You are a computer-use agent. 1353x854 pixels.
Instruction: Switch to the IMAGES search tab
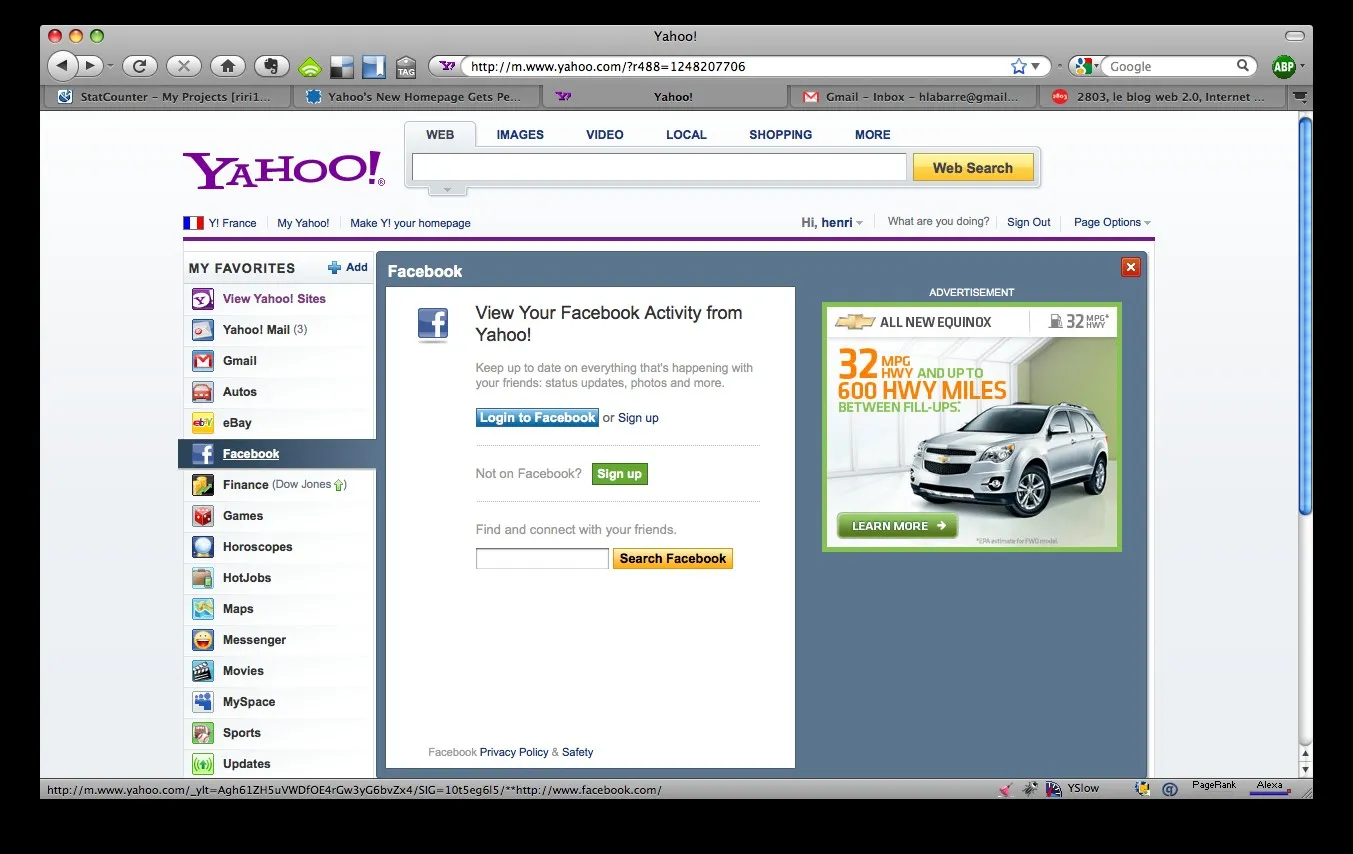[520, 134]
